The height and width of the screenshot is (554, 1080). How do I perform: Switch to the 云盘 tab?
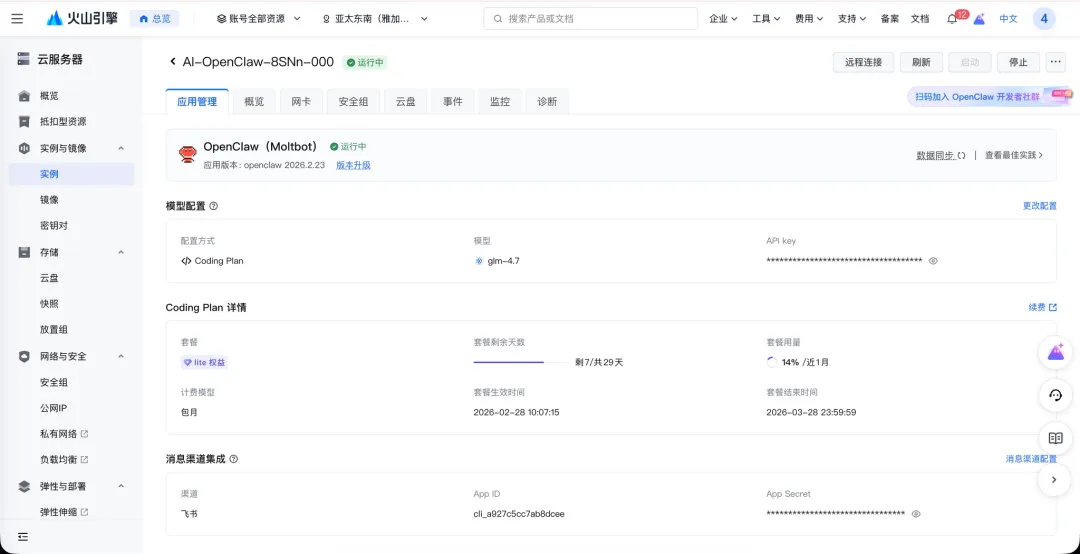pyautogui.click(x=406, y=101)
